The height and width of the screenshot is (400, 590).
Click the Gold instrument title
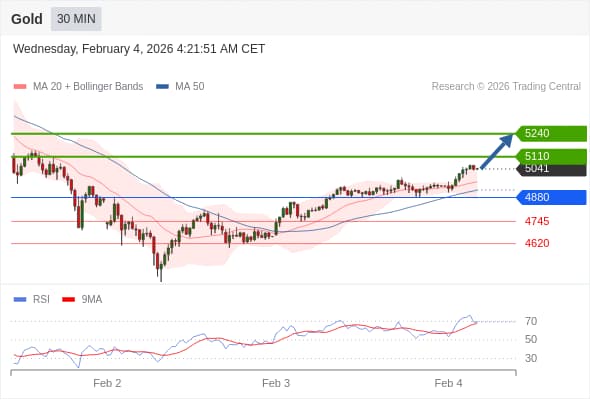click(27, 19)
